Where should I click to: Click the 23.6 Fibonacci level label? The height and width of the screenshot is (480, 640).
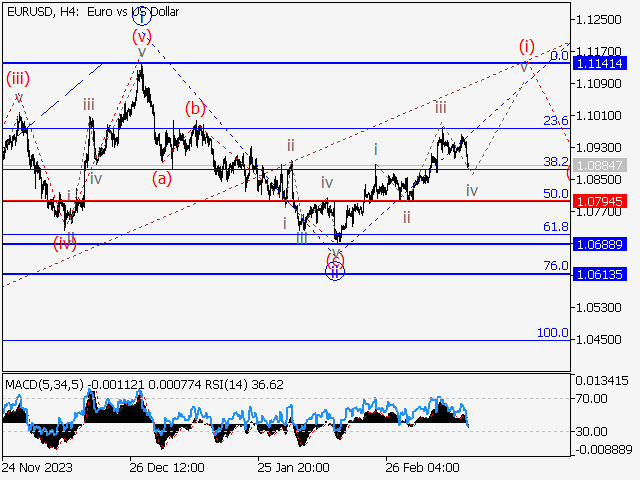click(x=556, y=120)
